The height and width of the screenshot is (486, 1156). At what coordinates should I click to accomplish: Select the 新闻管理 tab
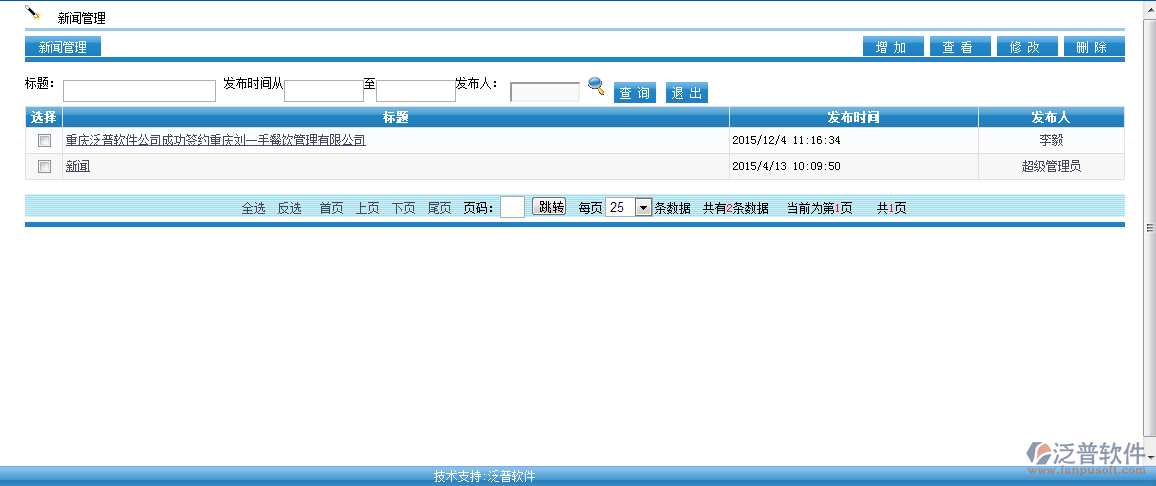pyautogui.click(x=63, y=47)
